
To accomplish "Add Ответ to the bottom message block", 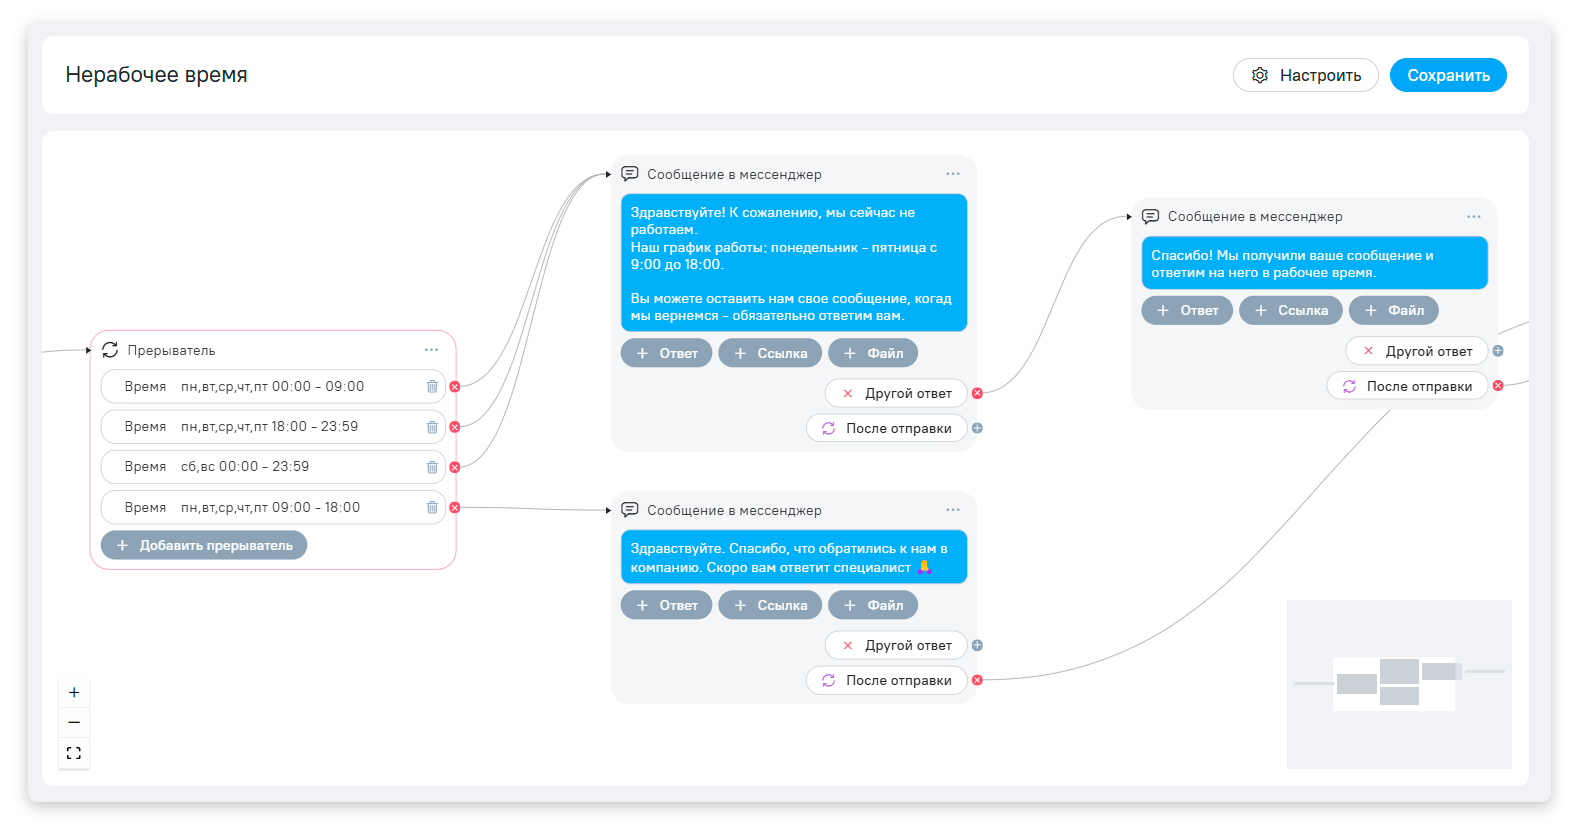I will click(666, 605).
